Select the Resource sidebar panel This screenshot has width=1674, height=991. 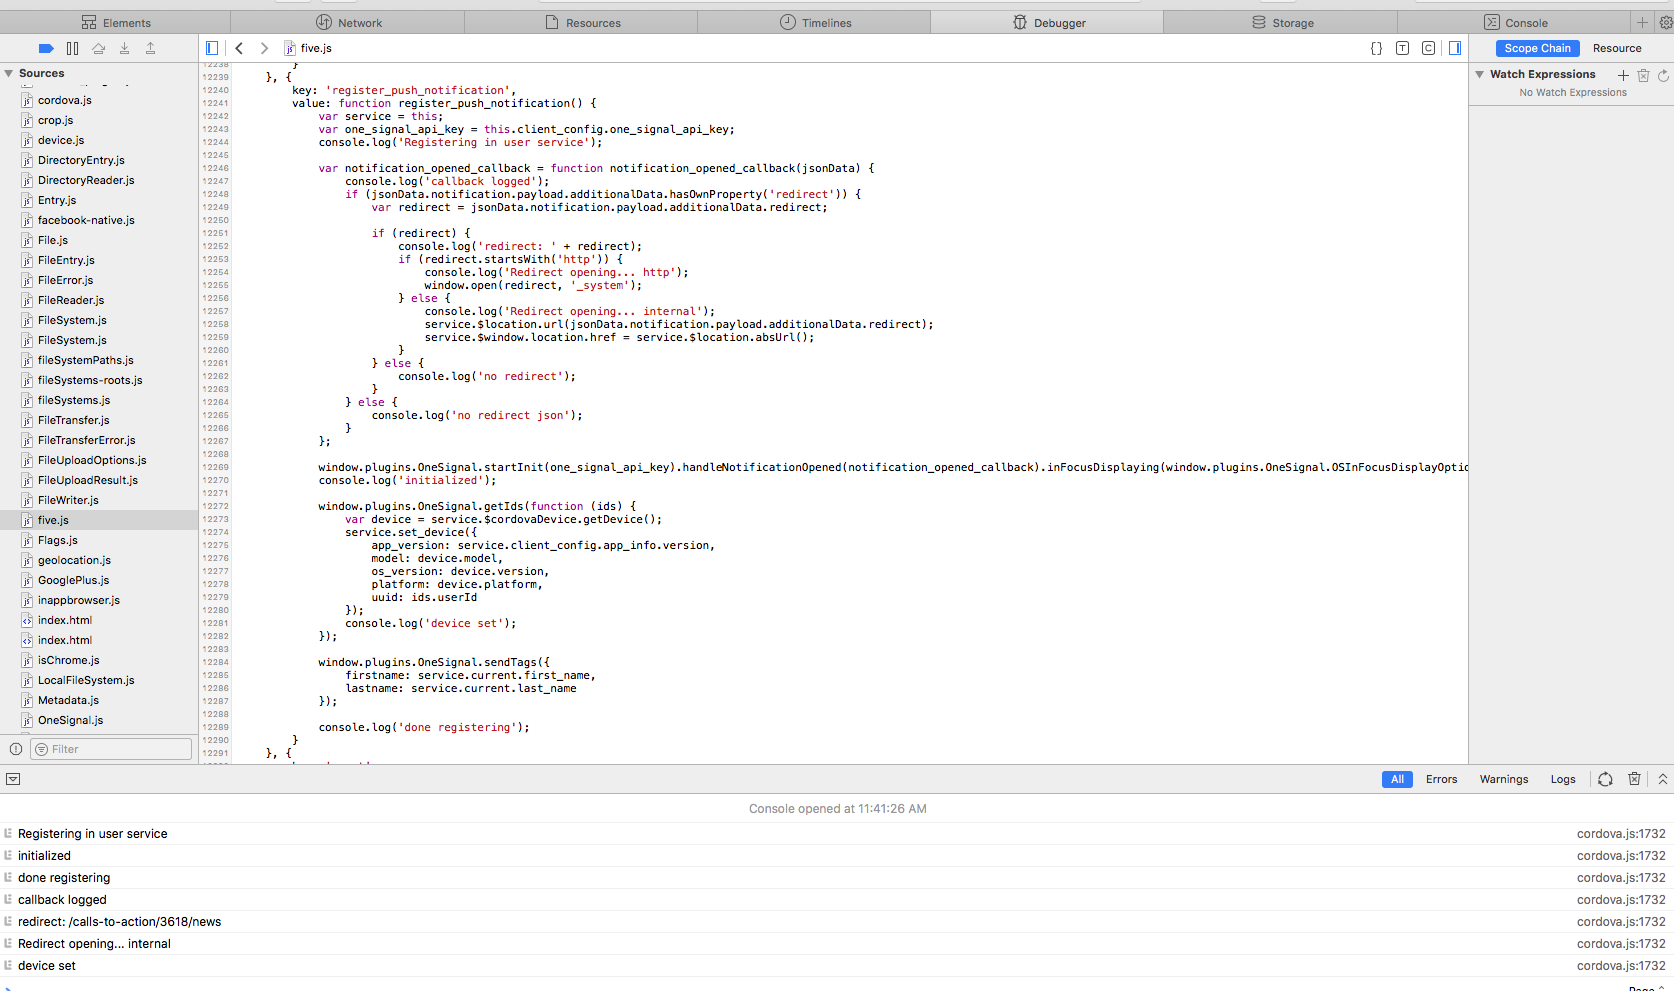coord(1617,48)
